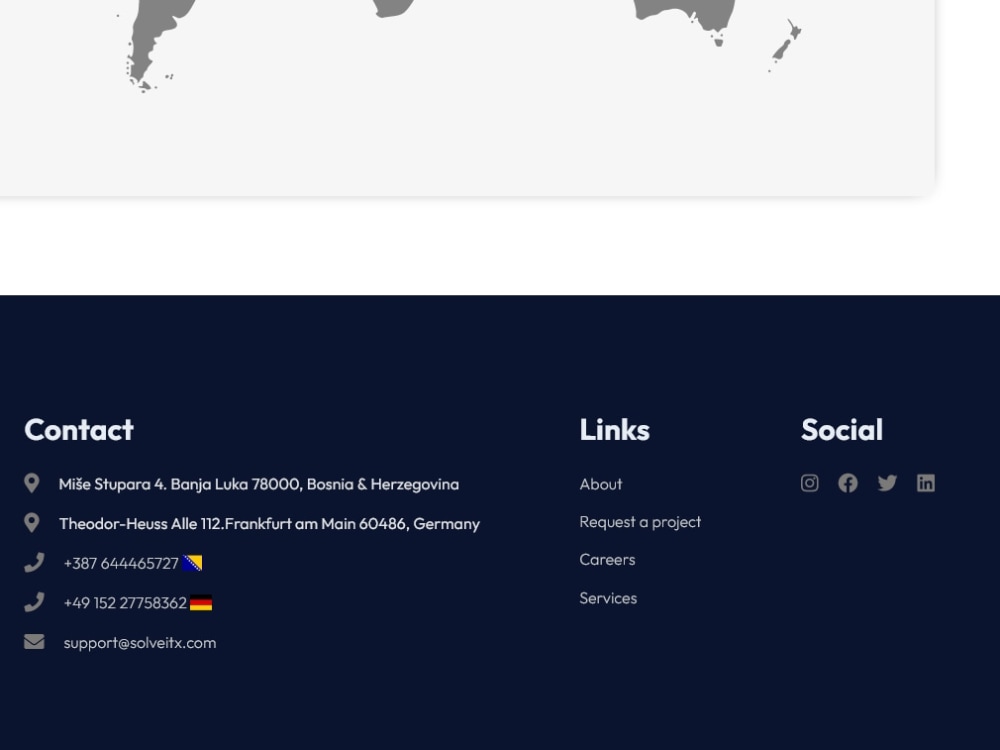This screenshot has width=1000, height=750.
Task: Click the German flag icon
Action: click(x=201, y=603)
